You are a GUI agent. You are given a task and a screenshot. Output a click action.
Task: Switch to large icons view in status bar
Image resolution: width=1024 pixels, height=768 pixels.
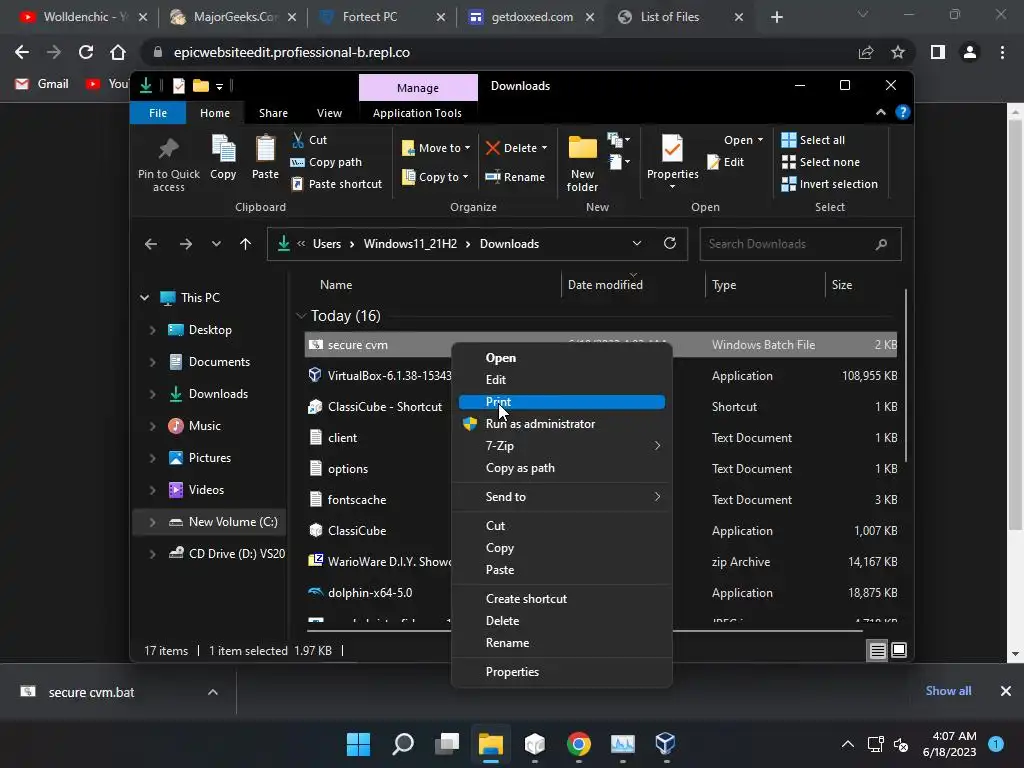point(899,650)
